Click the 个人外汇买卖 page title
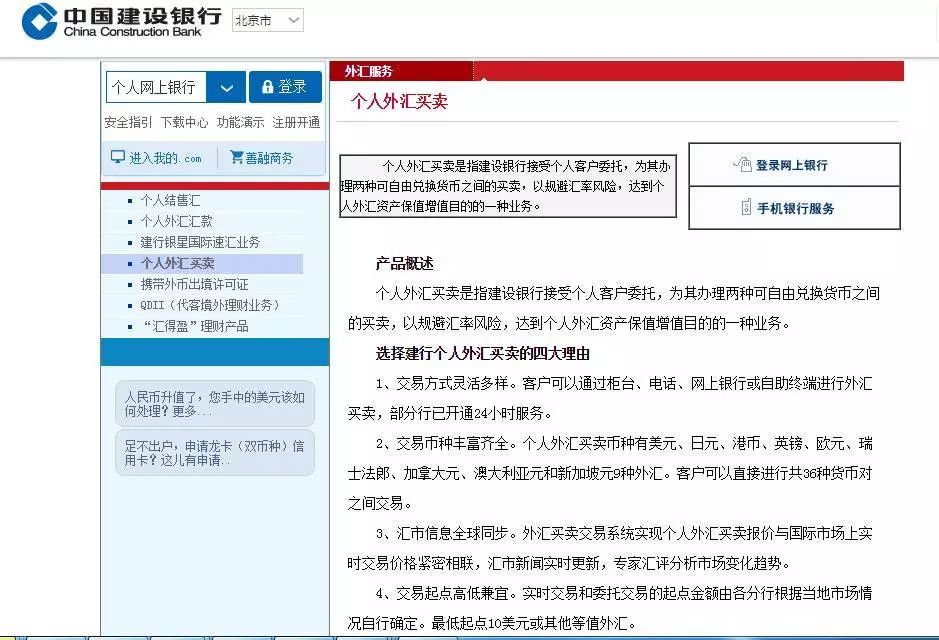This screenshot has width=939, height=640. coord(399,101)
